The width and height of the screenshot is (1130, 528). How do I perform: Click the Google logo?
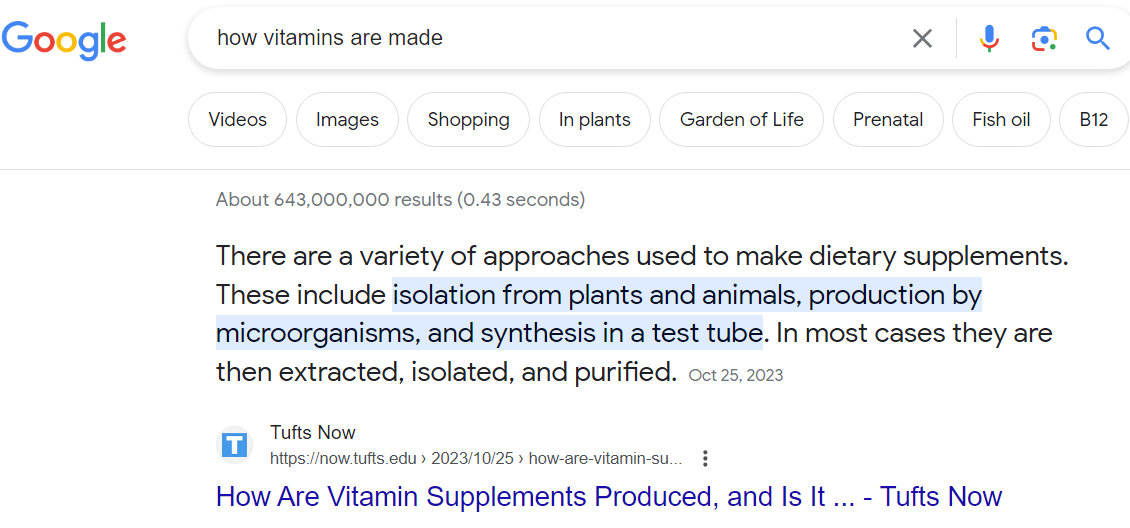64,39
